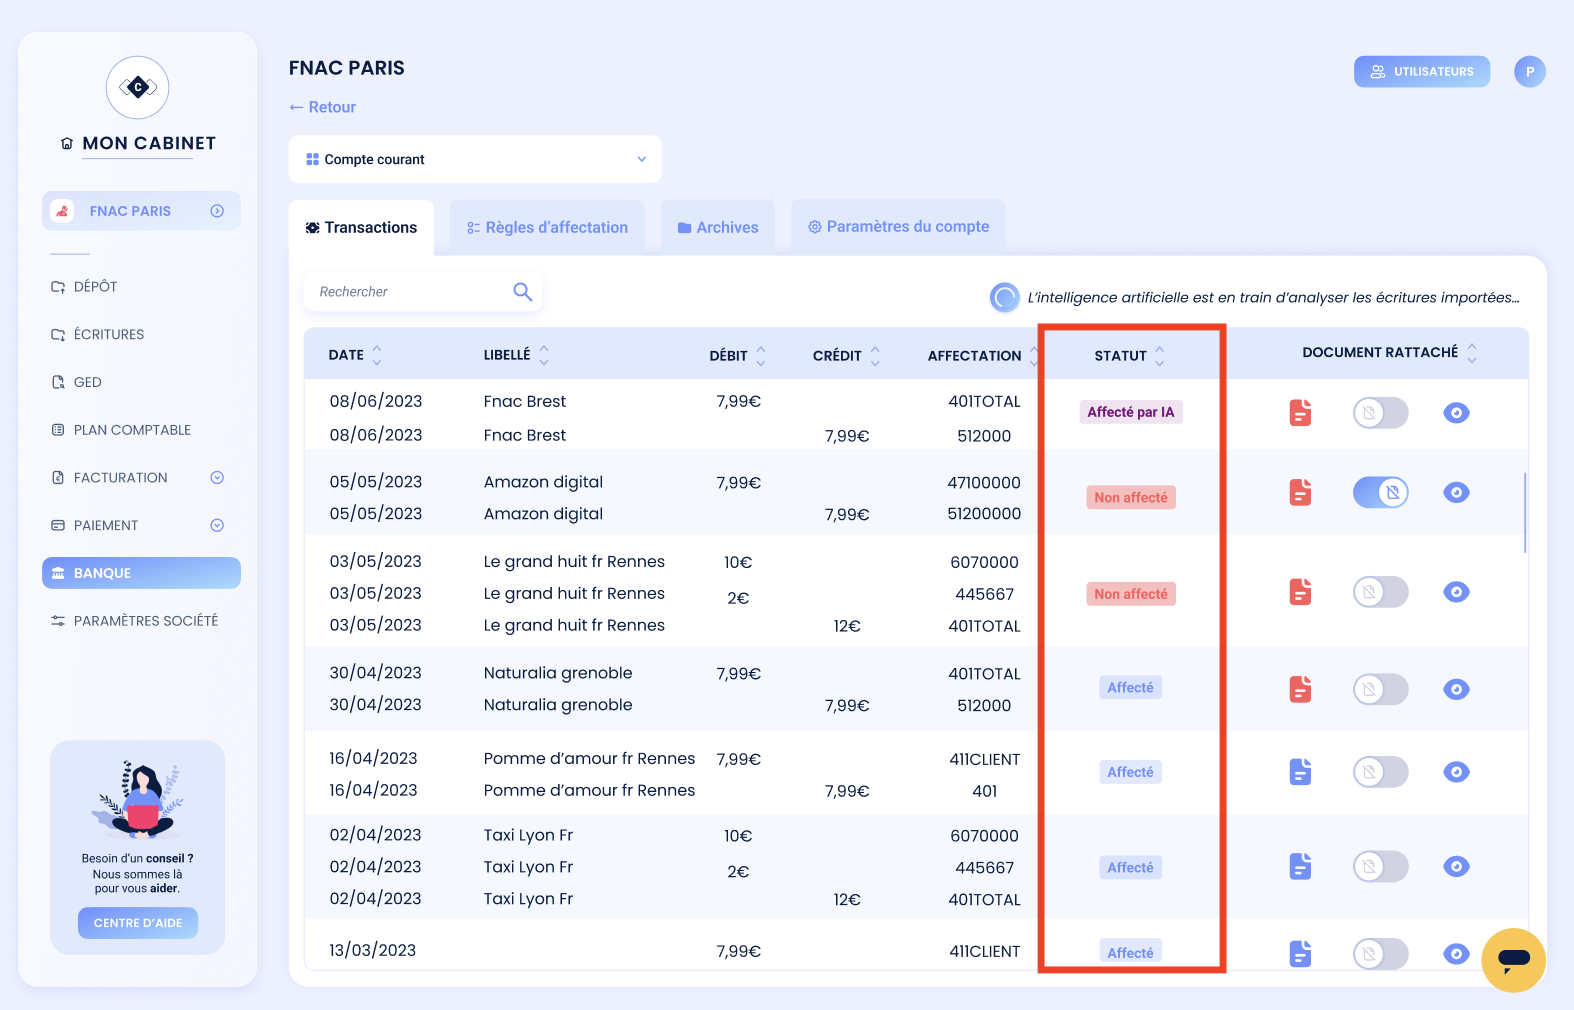The image size is (1574, 1010).
Task: View the Amazon digital transaction with eye icon
Action: [1456, 492]
